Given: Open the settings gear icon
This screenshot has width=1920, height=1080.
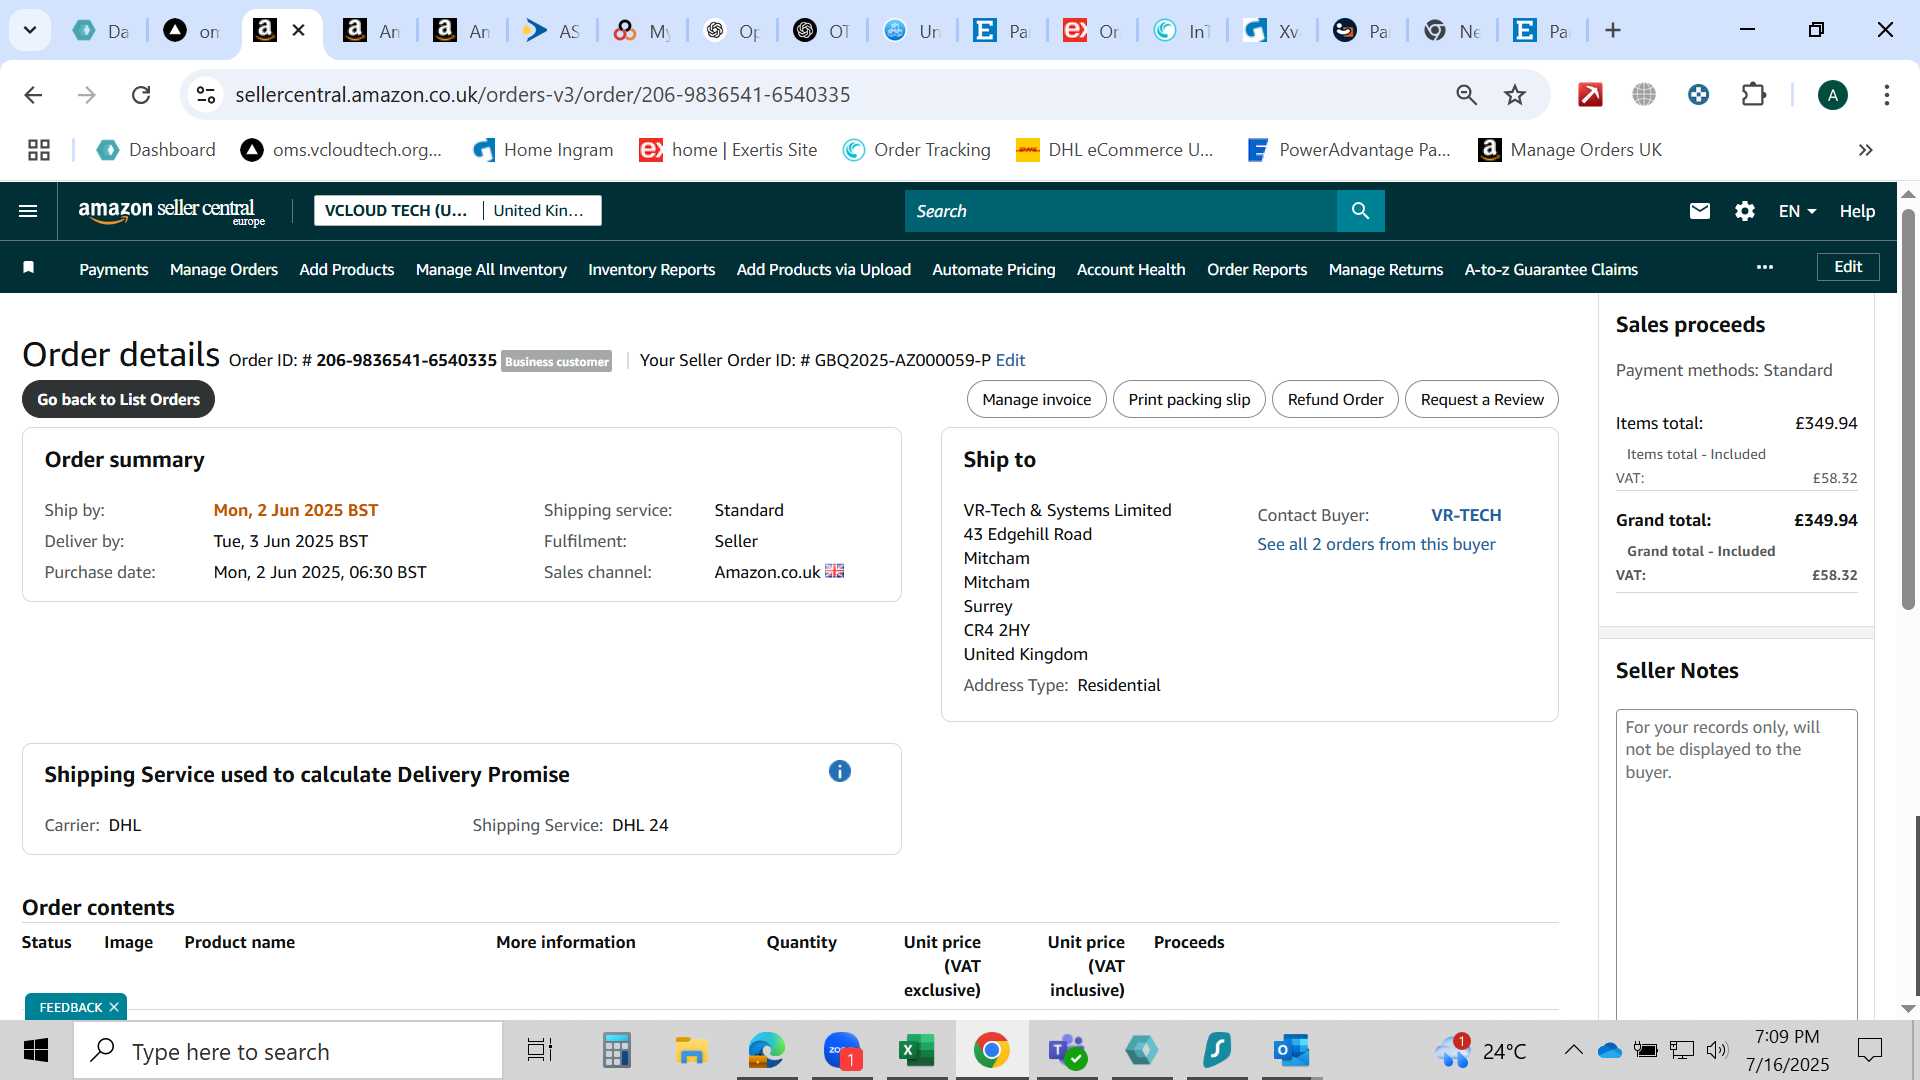Looking at the screenshot, I should click(1744, 211).
